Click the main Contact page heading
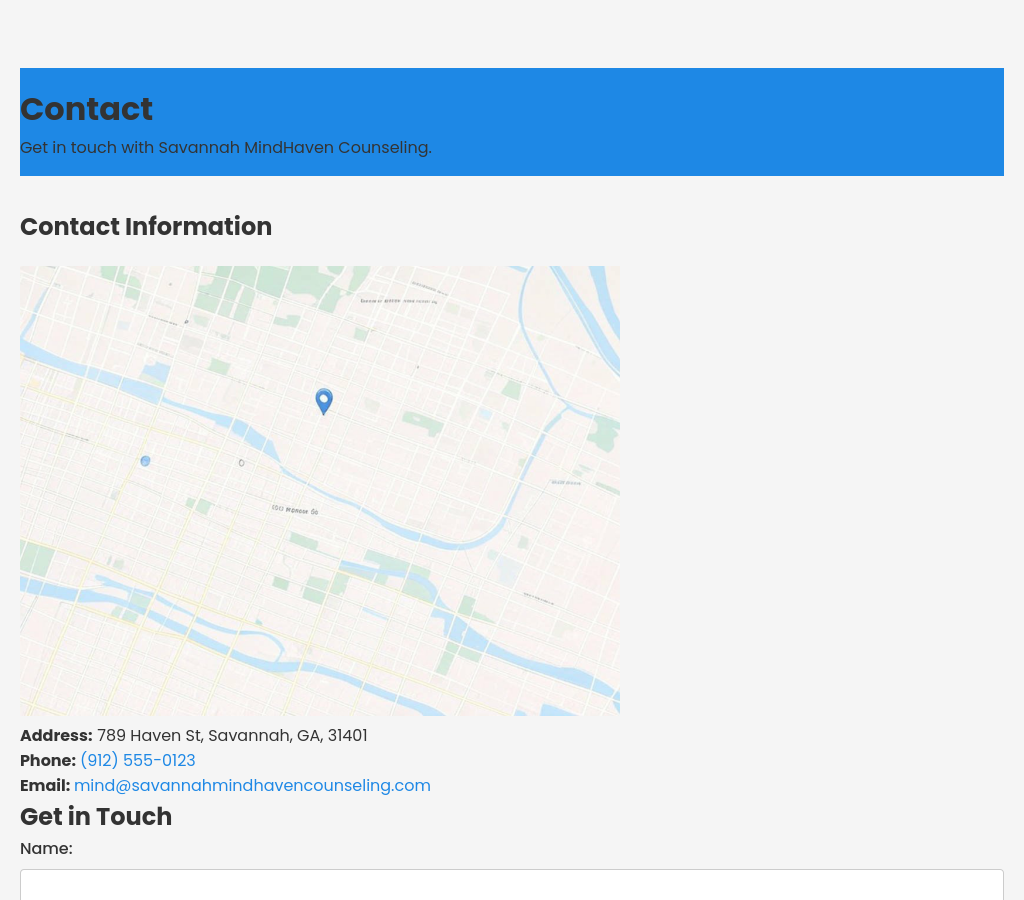Image resolution: width=1024 pixels, height=900 pixels. [87, 109]
